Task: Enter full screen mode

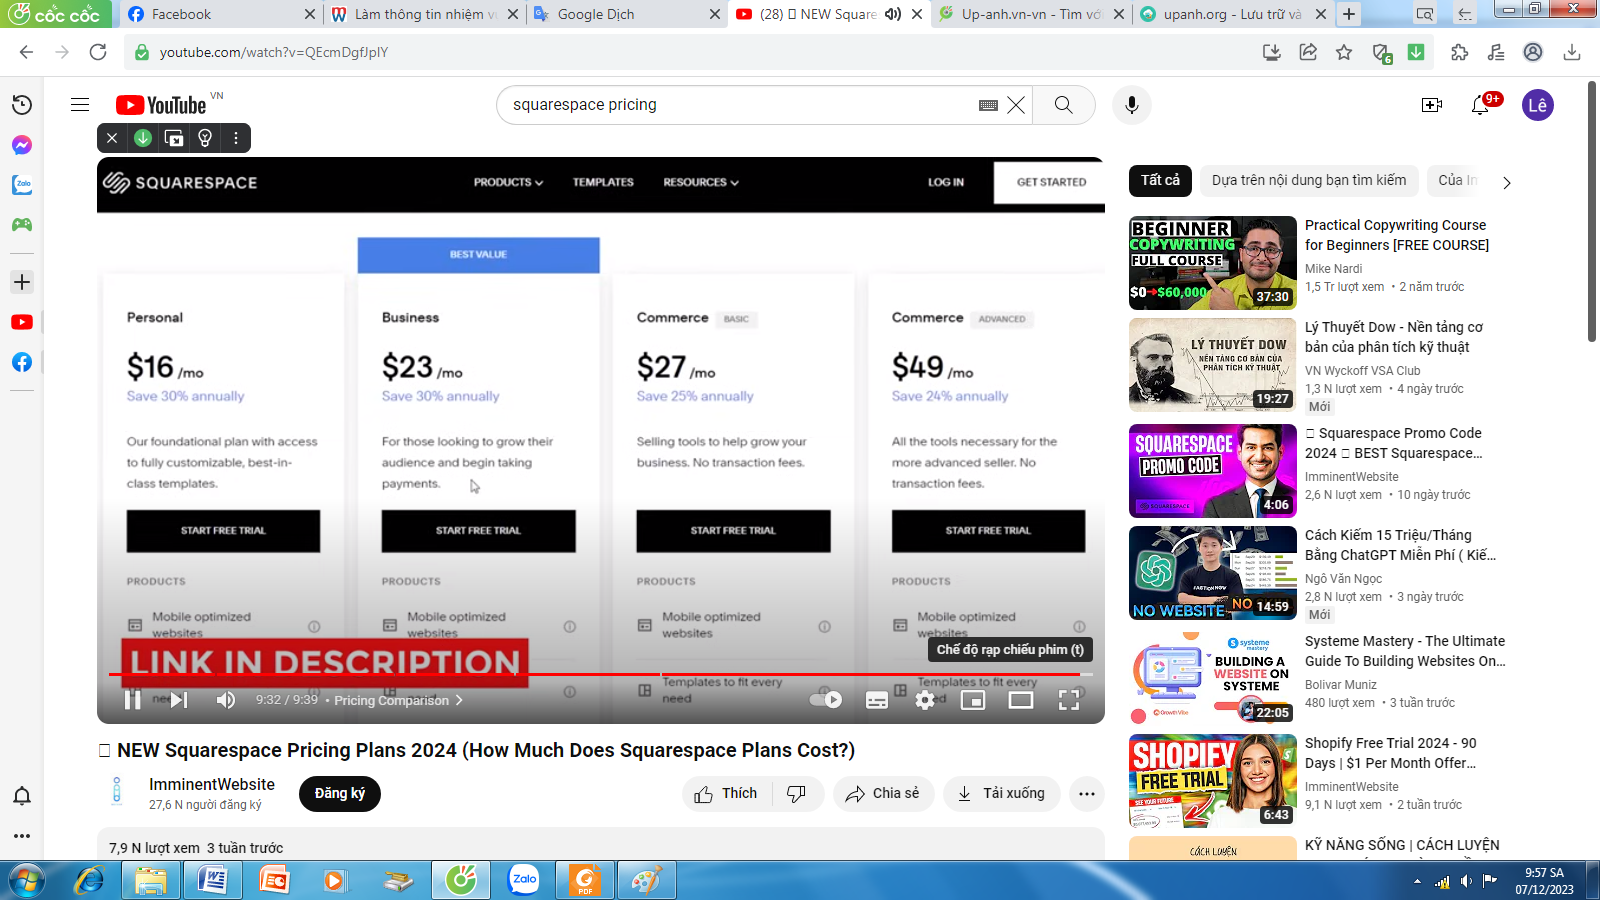Action: (x=1069, y=700)
